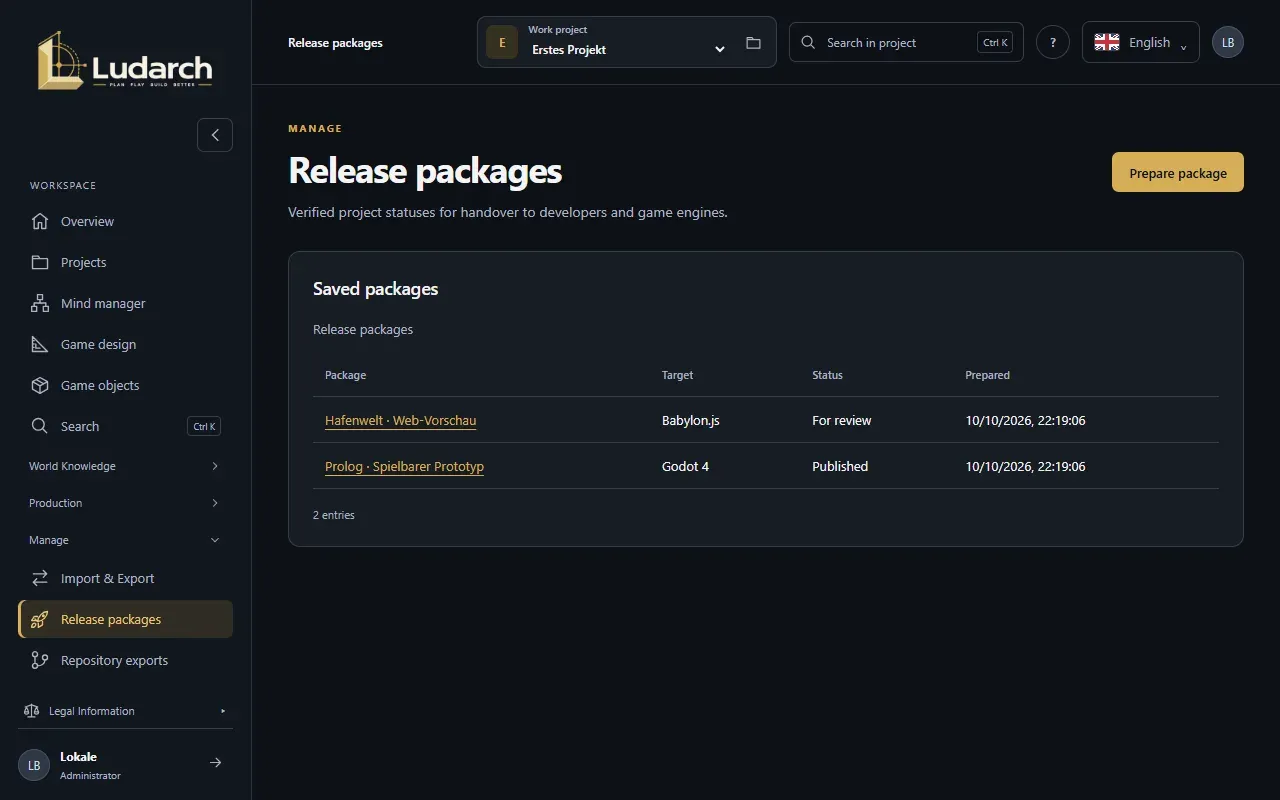This screenshot has height=800, width=1280.
Task: Click the sign-out arrow next to Lokale
Action: pos(215,763)
